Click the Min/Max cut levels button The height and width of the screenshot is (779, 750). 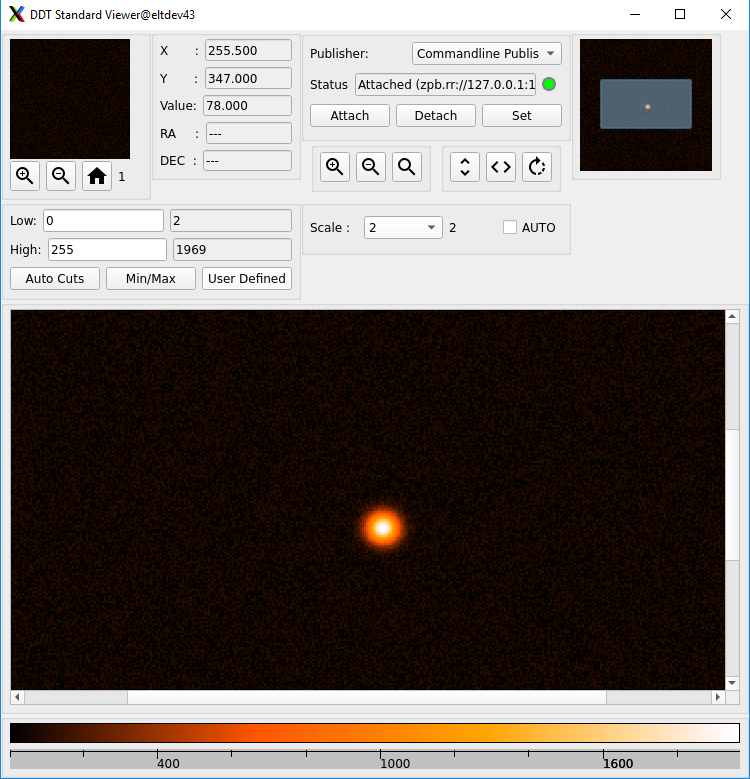pyautogui.click(x=151, y=279)
